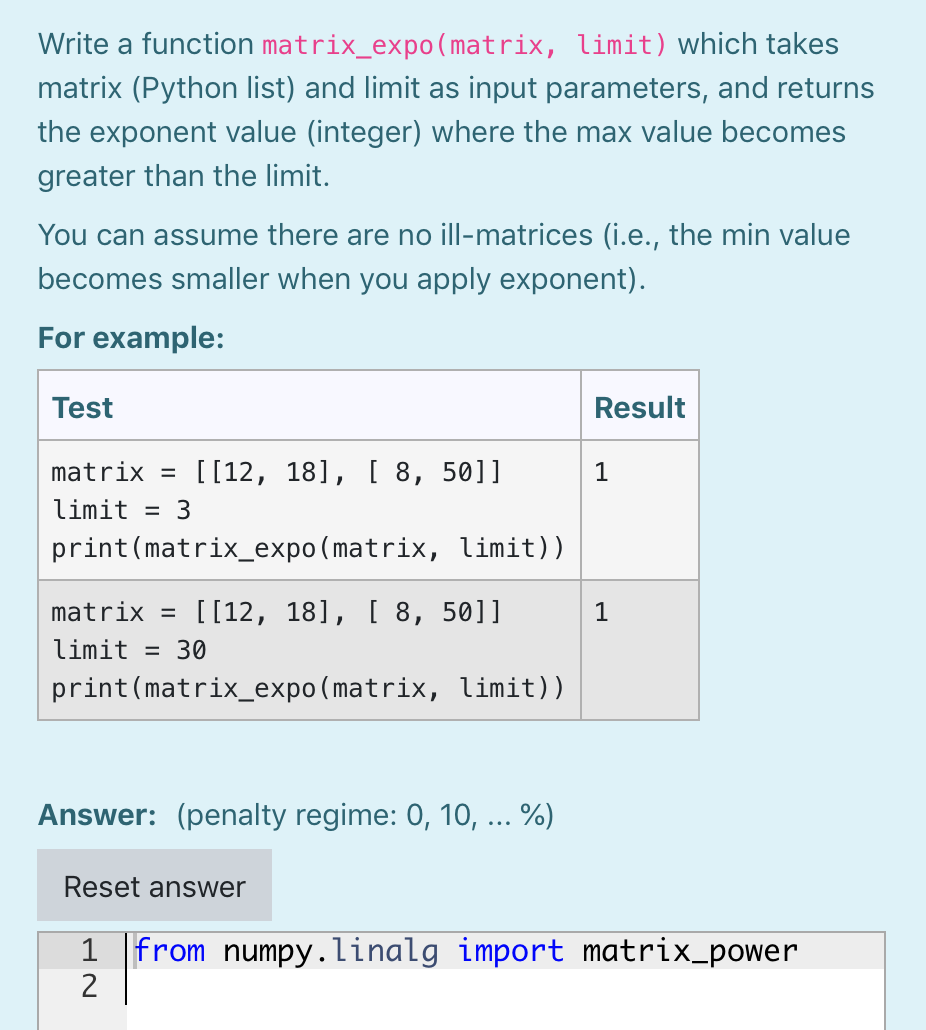Click the result value 1 of the second test
This screenshot has height=1030, width=926.
pyautogui.click(x=601, y=612)
